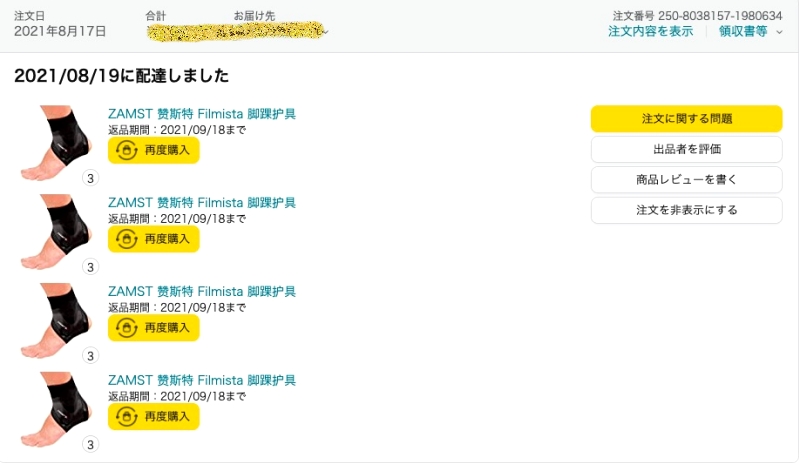Open the fourth ZAMST Filmista product title link
800x464 pixels.
click(202, 381)
